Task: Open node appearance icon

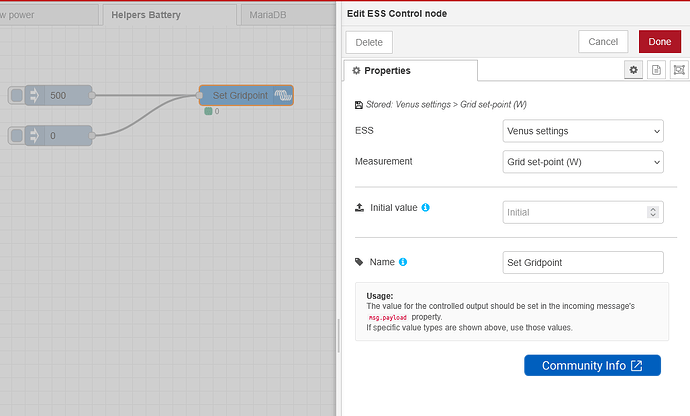Action: point(679,70)
